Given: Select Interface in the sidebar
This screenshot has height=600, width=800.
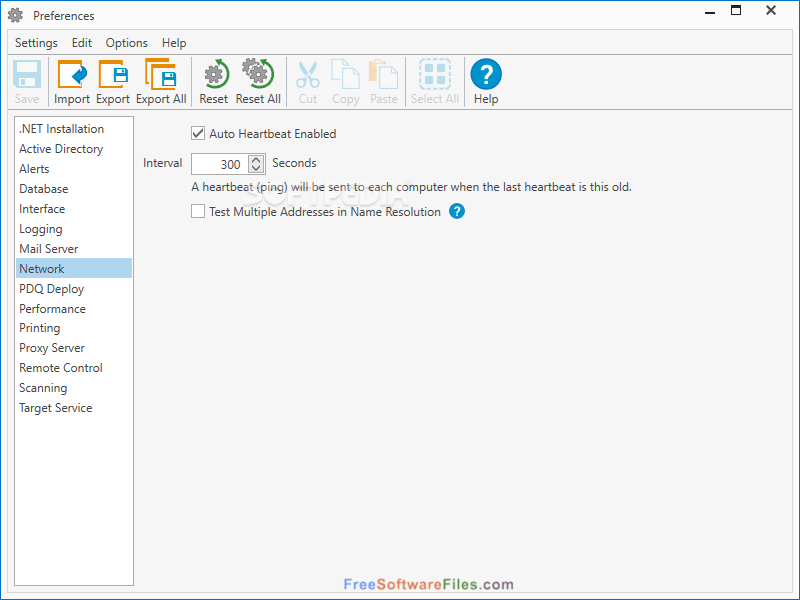Looking at the screenshot, I should point(73,209).
